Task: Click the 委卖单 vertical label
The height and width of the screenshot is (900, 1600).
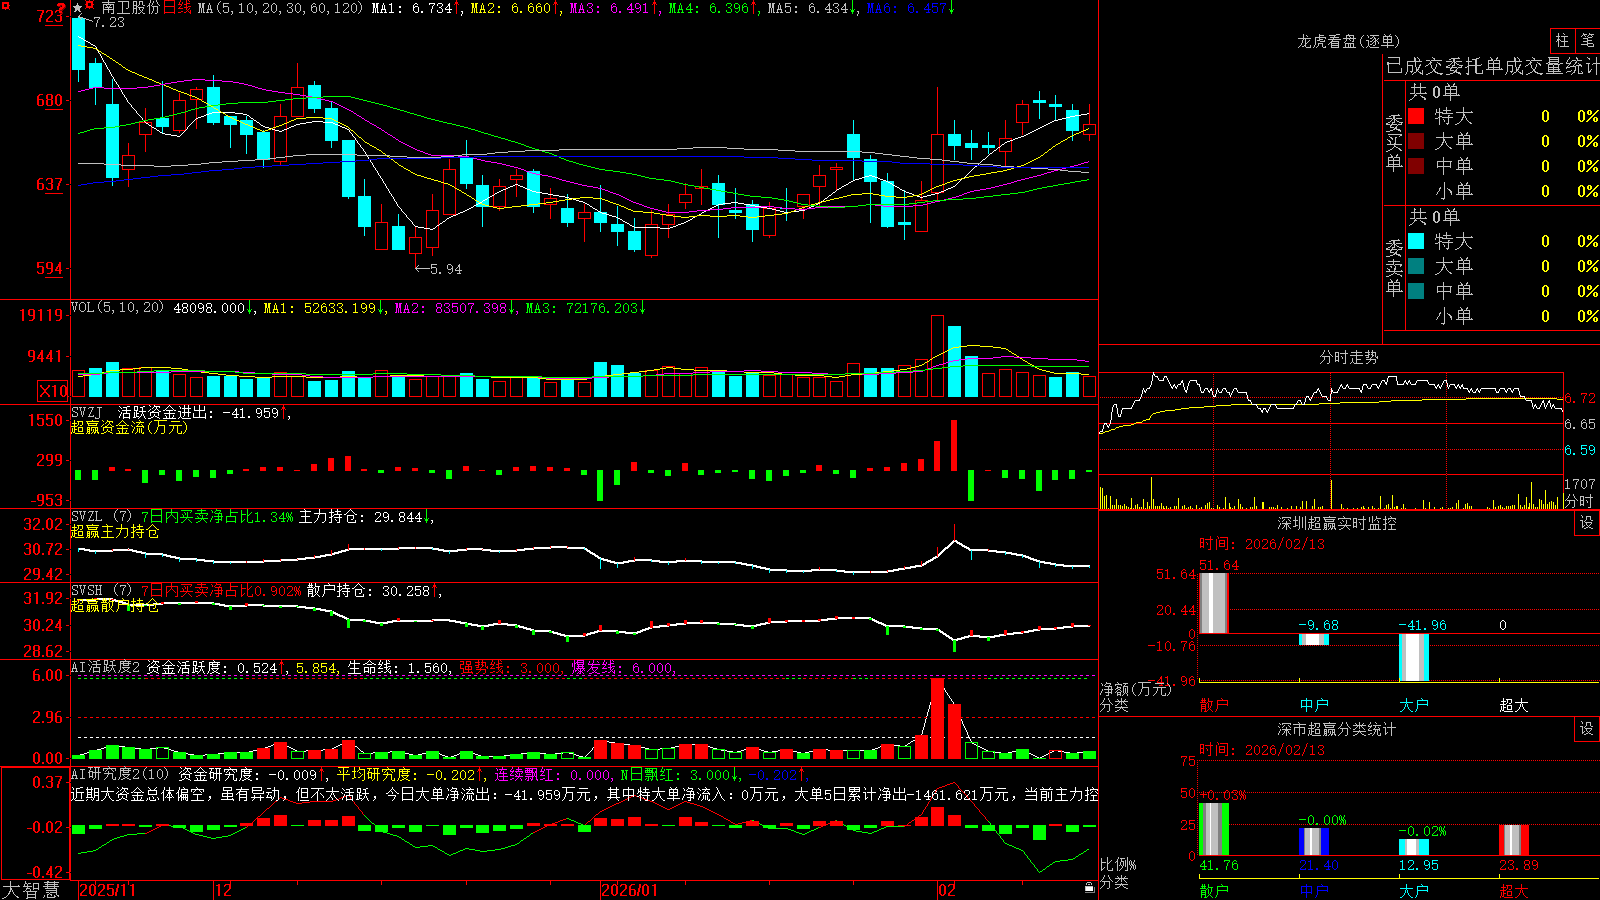Action: point(1394,267)
